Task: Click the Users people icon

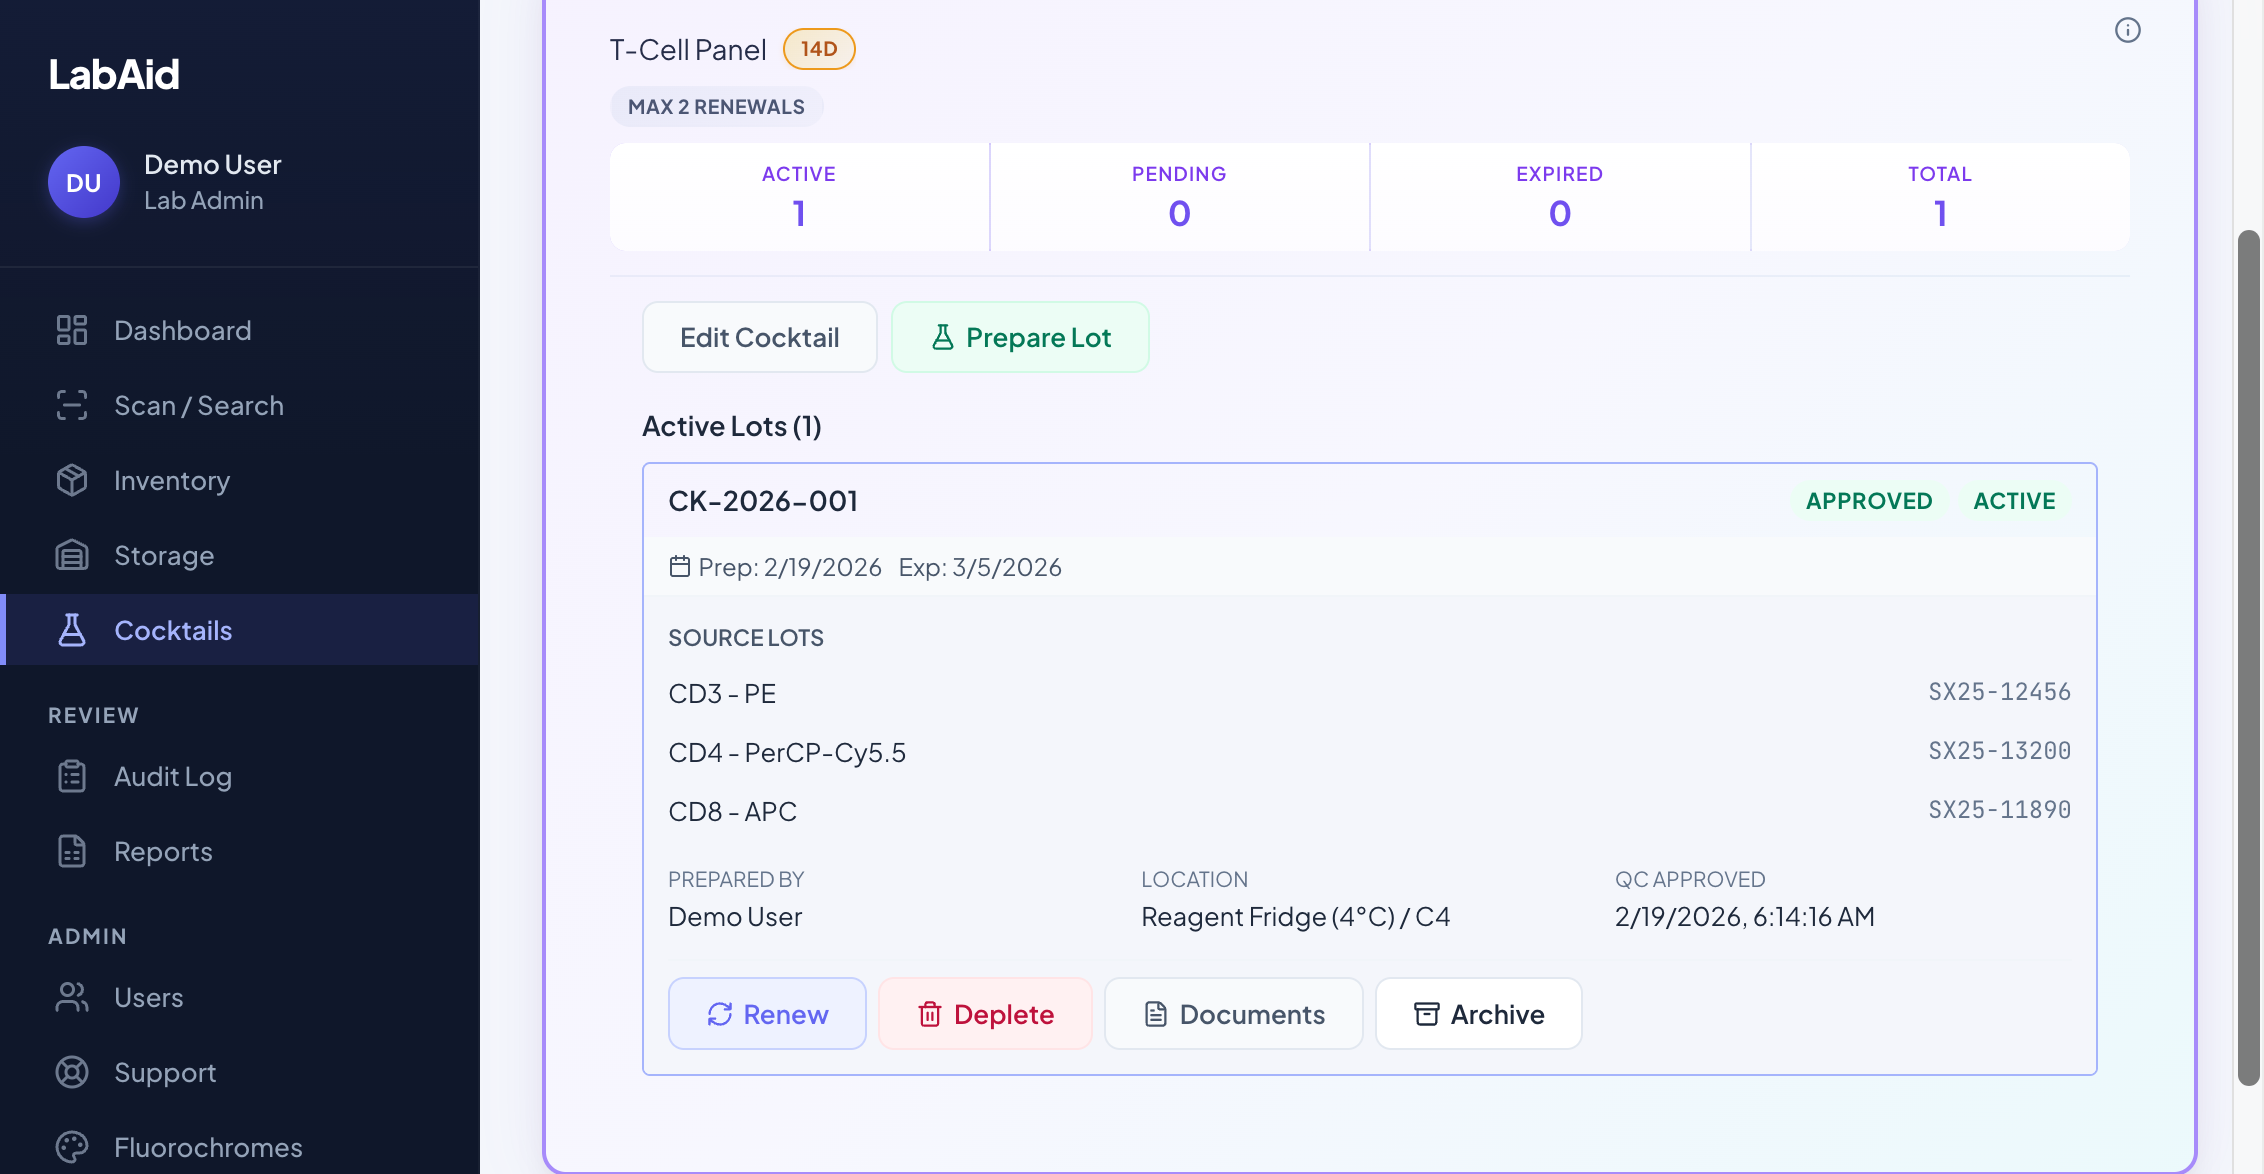Action: point(71,997)
